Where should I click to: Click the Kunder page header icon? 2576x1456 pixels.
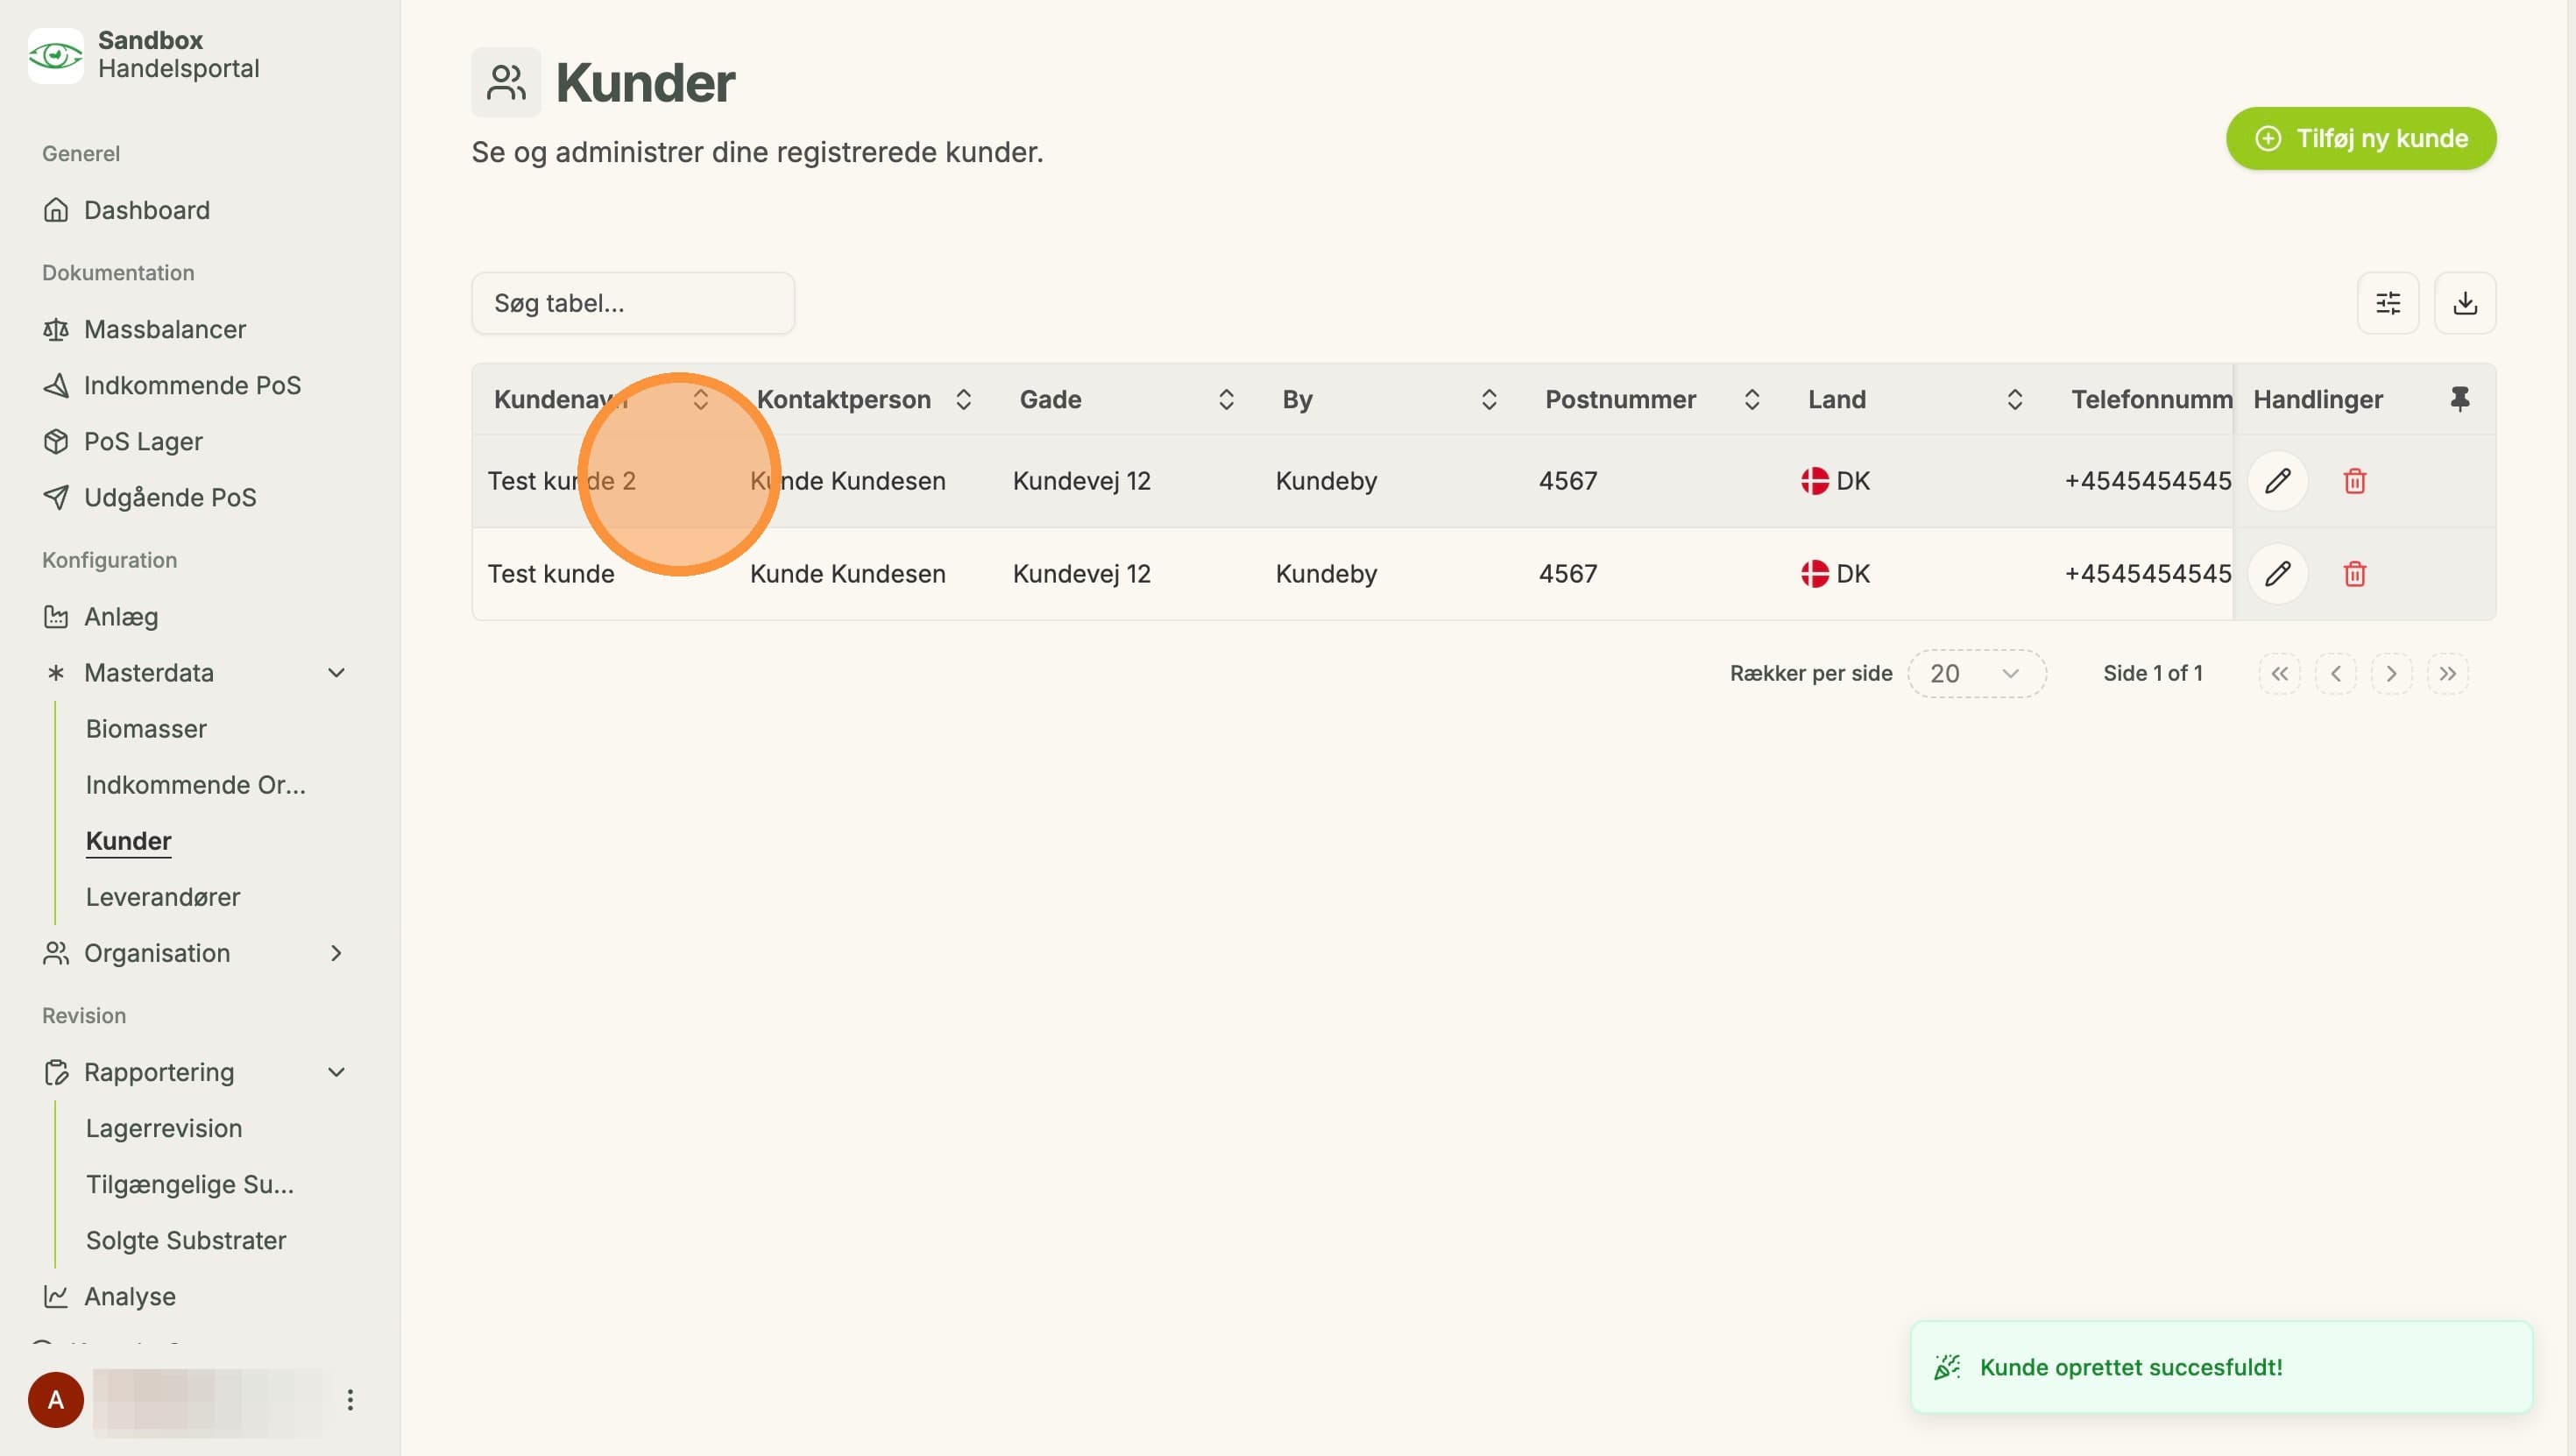pos(506,82)
